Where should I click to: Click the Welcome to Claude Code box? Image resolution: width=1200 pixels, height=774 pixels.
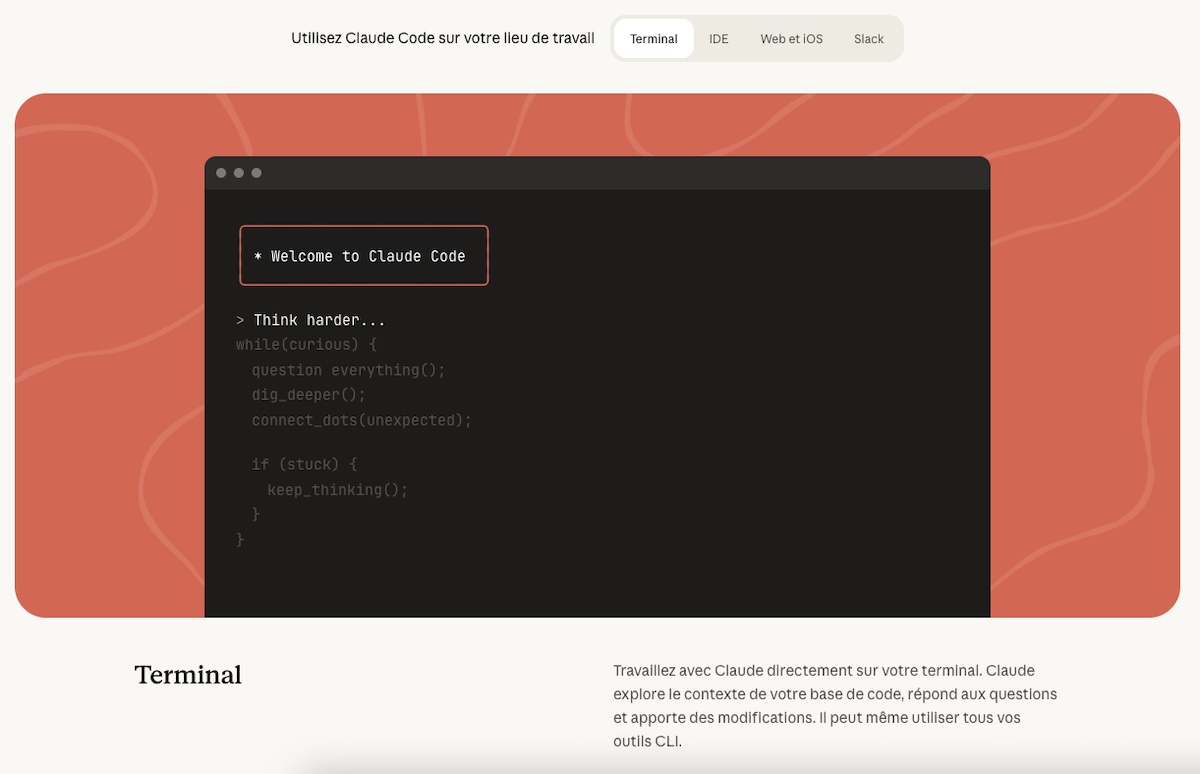364,256
